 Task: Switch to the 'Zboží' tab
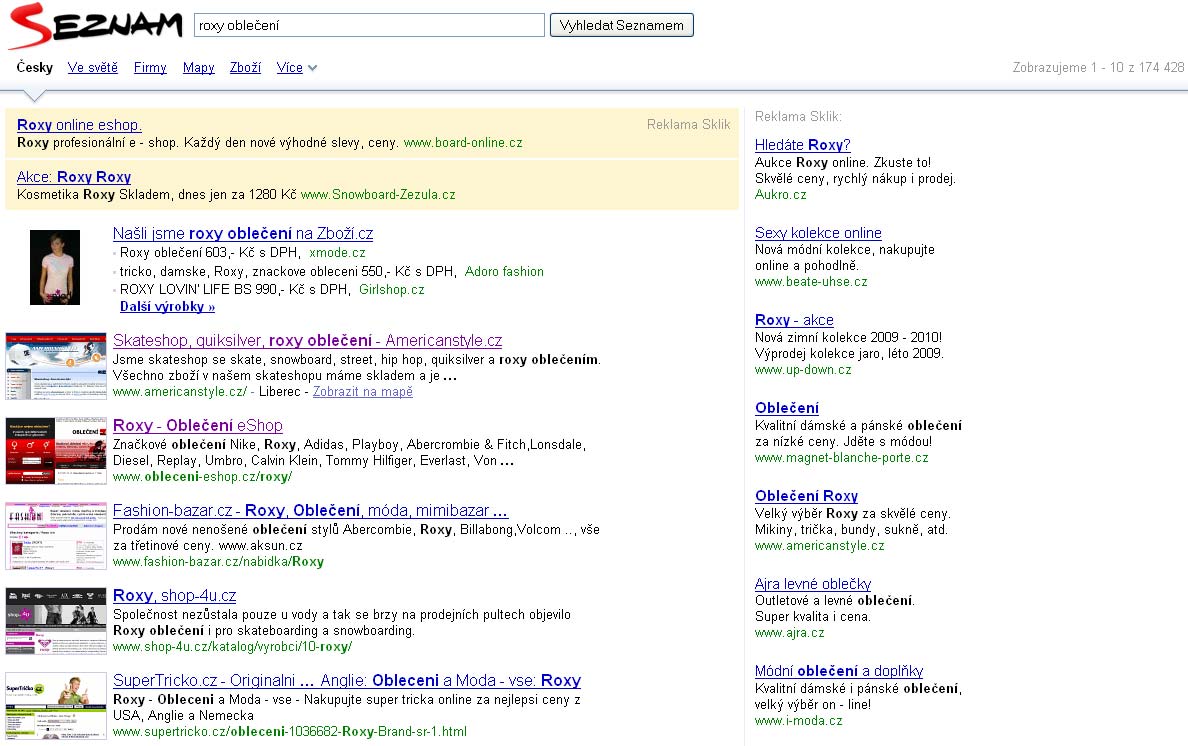click(245, 67)
